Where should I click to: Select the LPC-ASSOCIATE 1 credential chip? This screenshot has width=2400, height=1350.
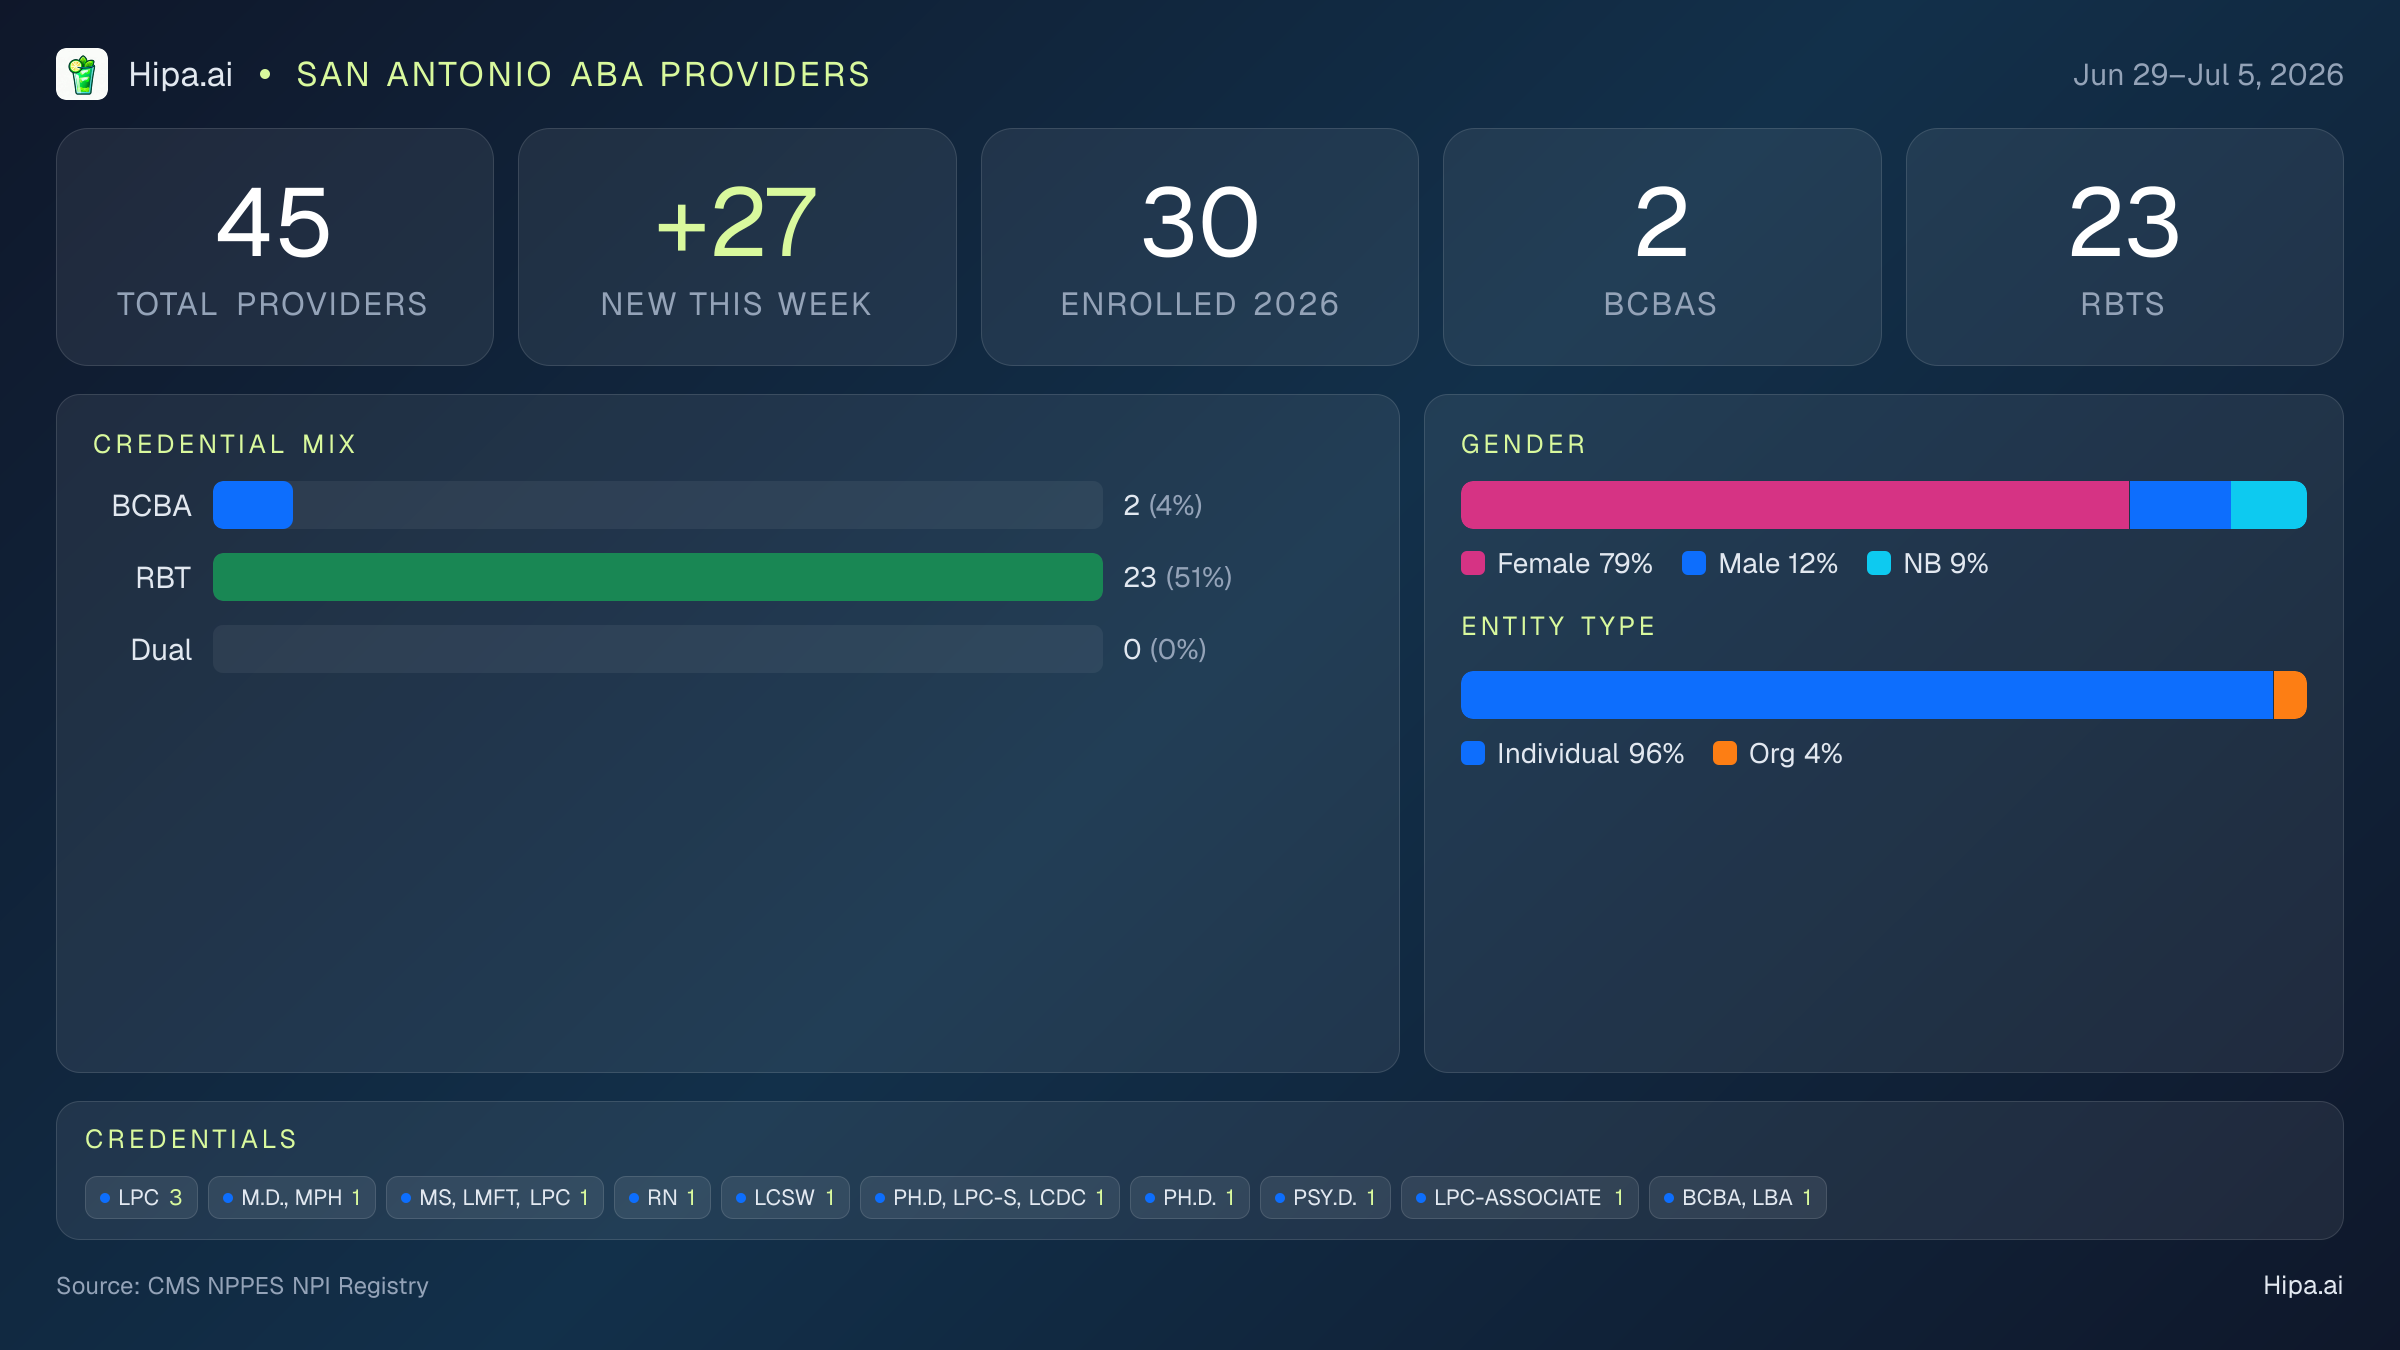pyautogui.click(x=1520, y=1197)
